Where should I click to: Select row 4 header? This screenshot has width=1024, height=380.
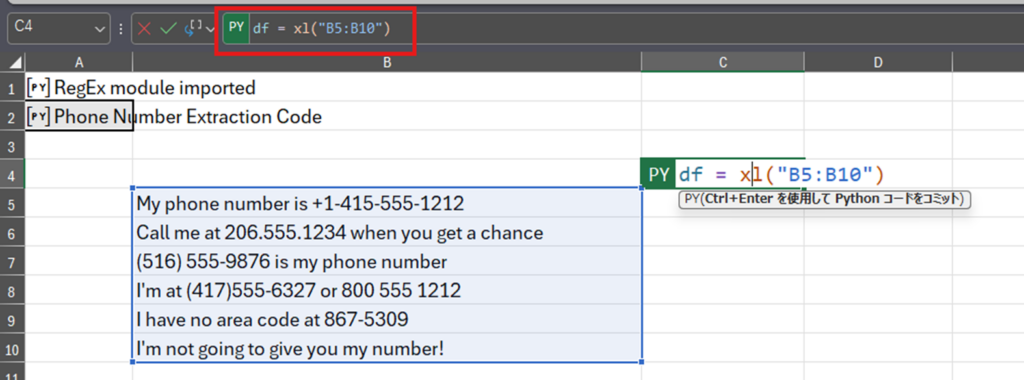12,174
